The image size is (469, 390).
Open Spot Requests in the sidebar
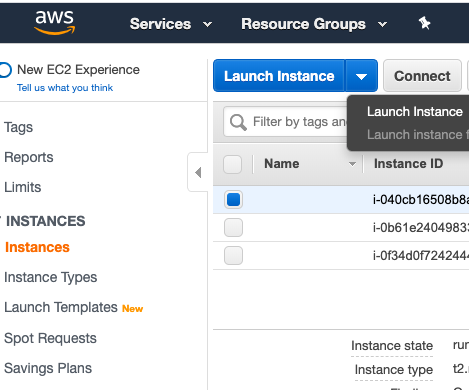[50, 338]
